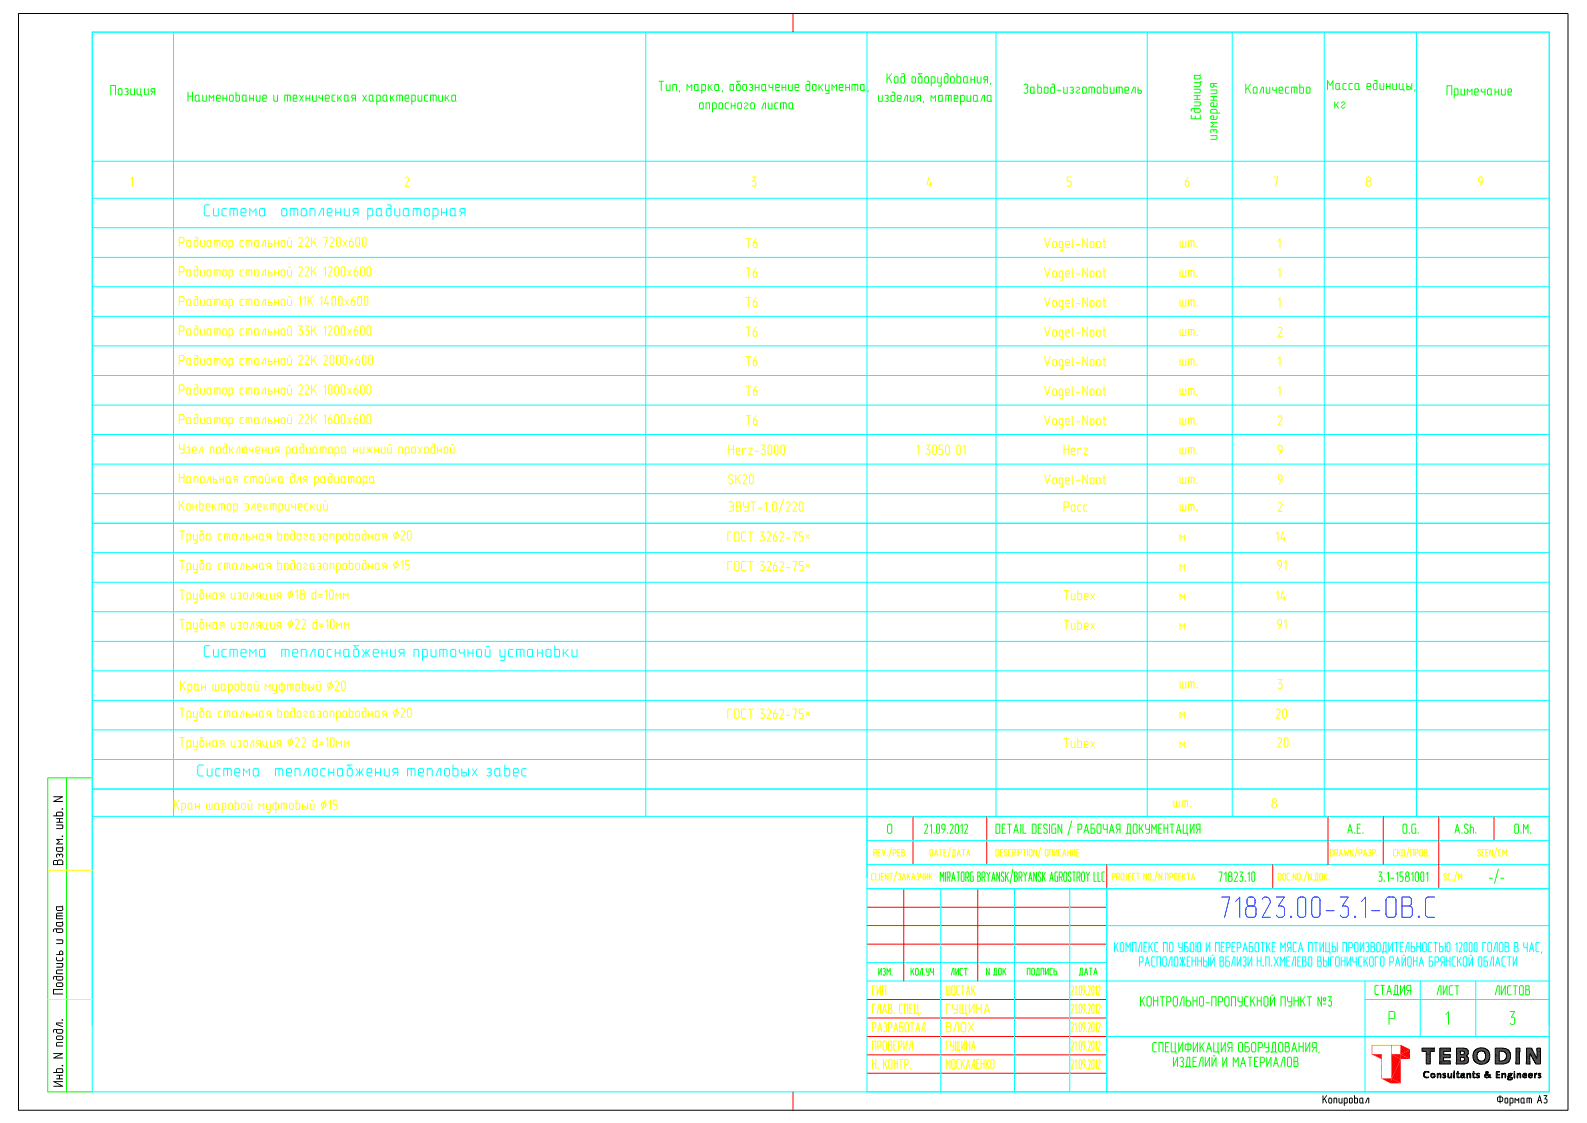Click the document number 3.1-1581001

[1402, 877]
